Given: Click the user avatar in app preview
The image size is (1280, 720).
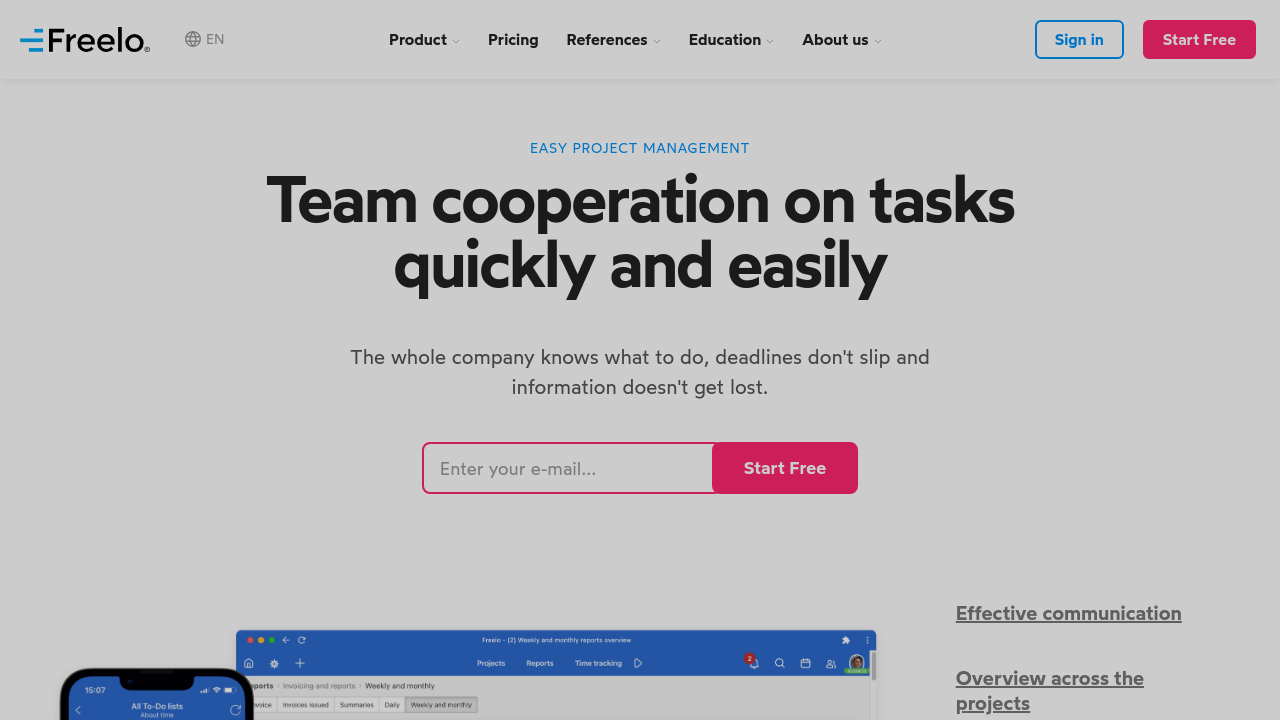Looking at the screenshot, I should (856, 662).
